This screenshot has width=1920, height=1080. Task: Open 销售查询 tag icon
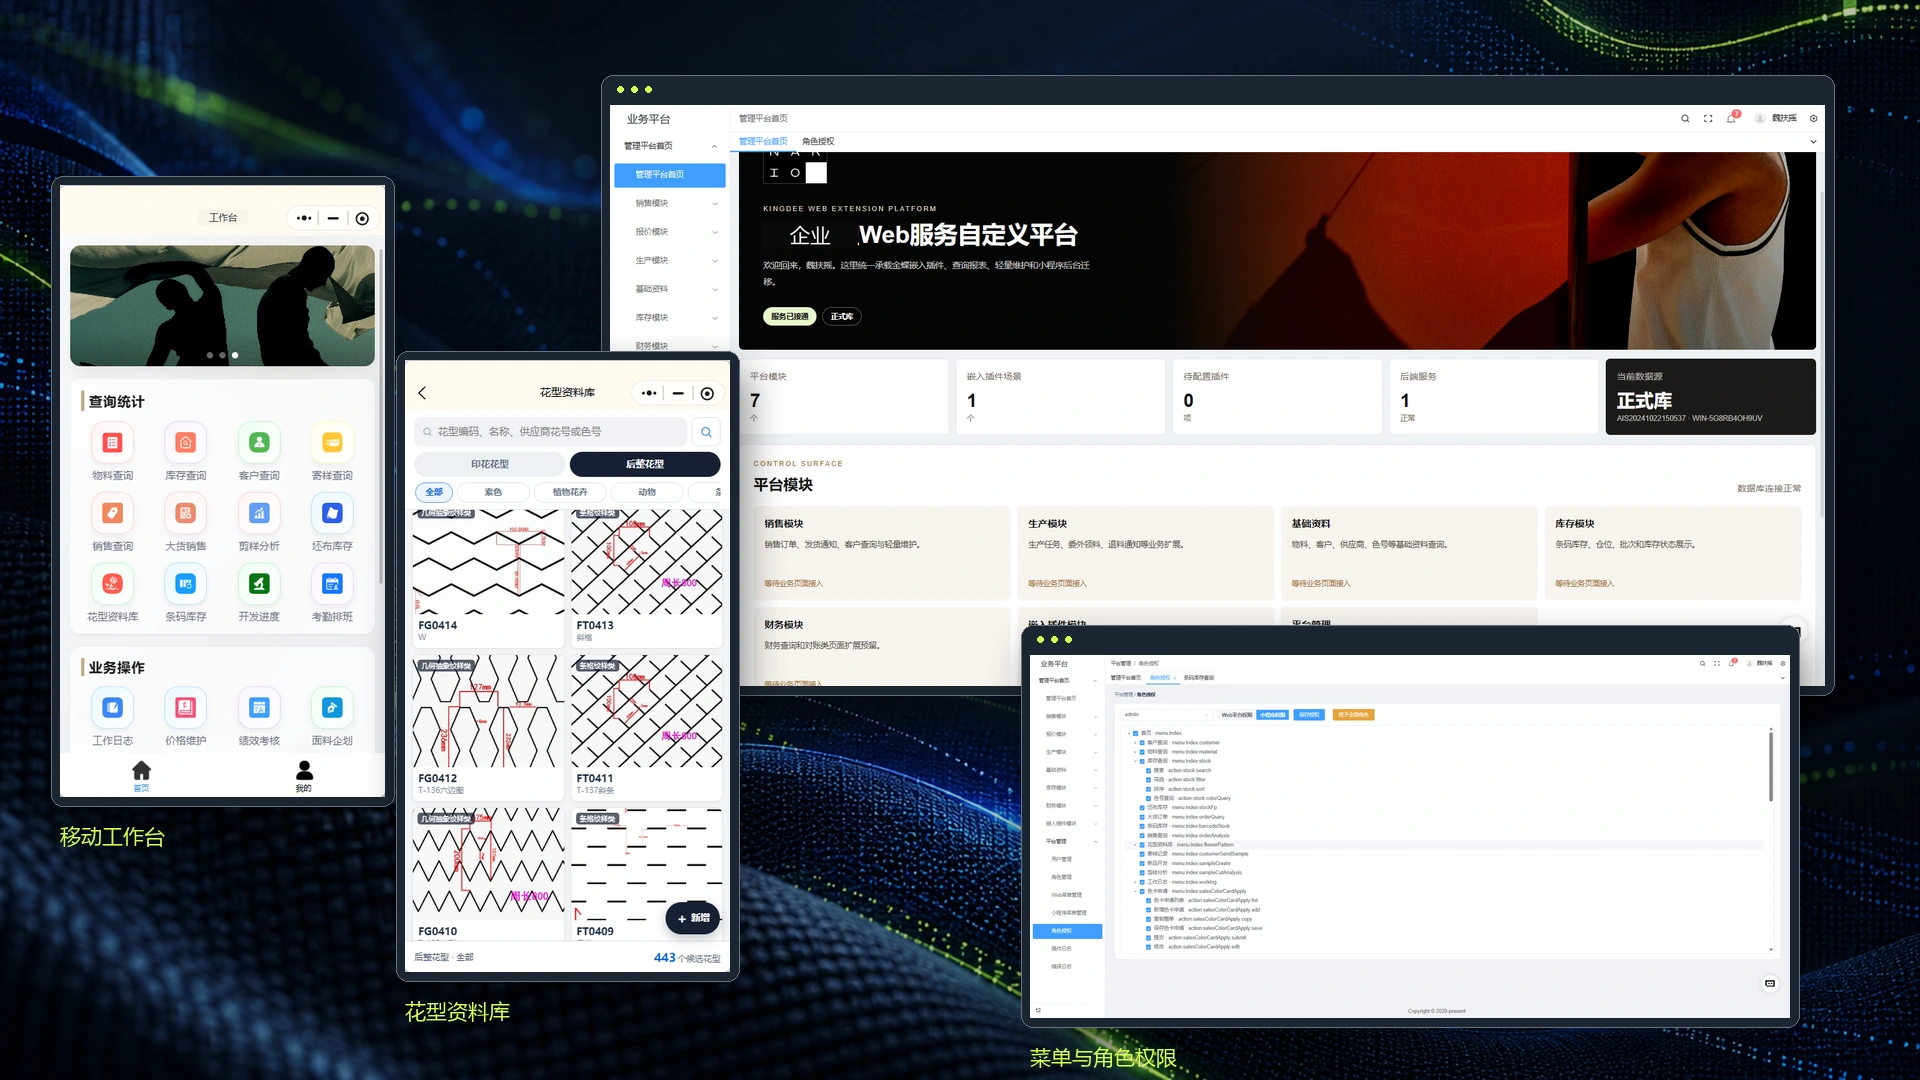(112, 513)
